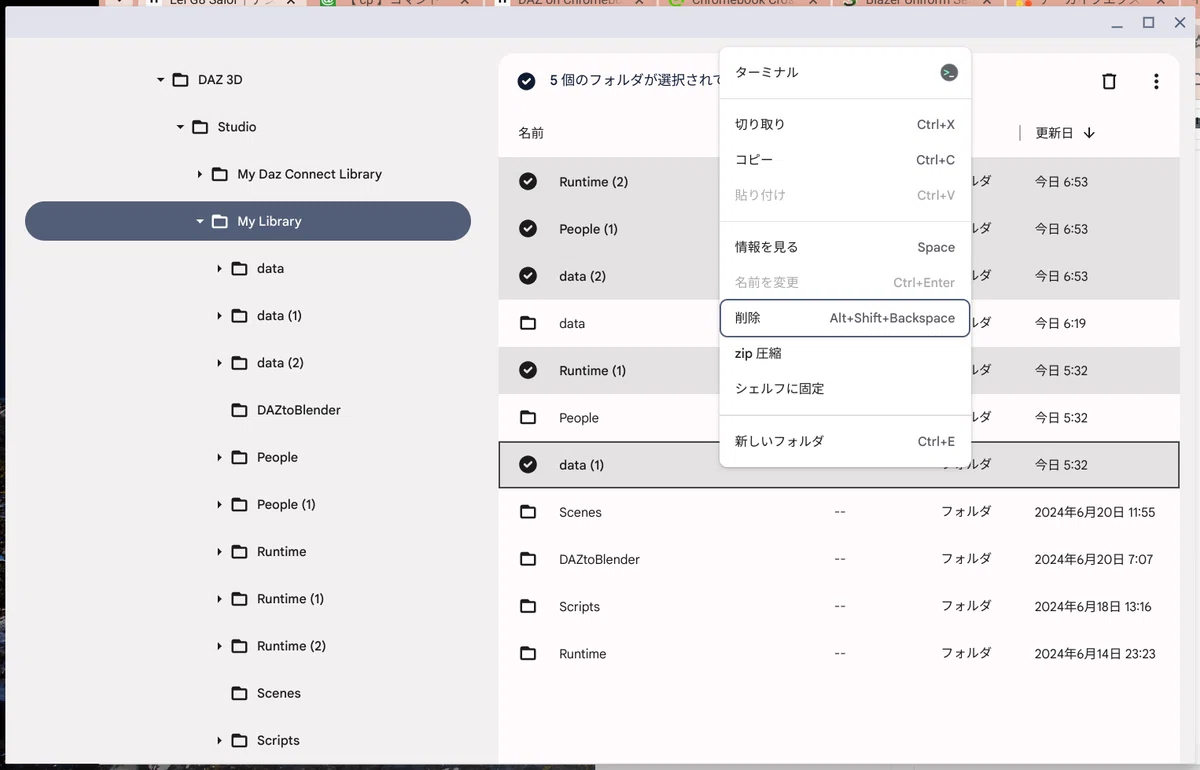Uncheck the Runtime (2) folder row
The image size is (1200, 770).
coord(528,181)
